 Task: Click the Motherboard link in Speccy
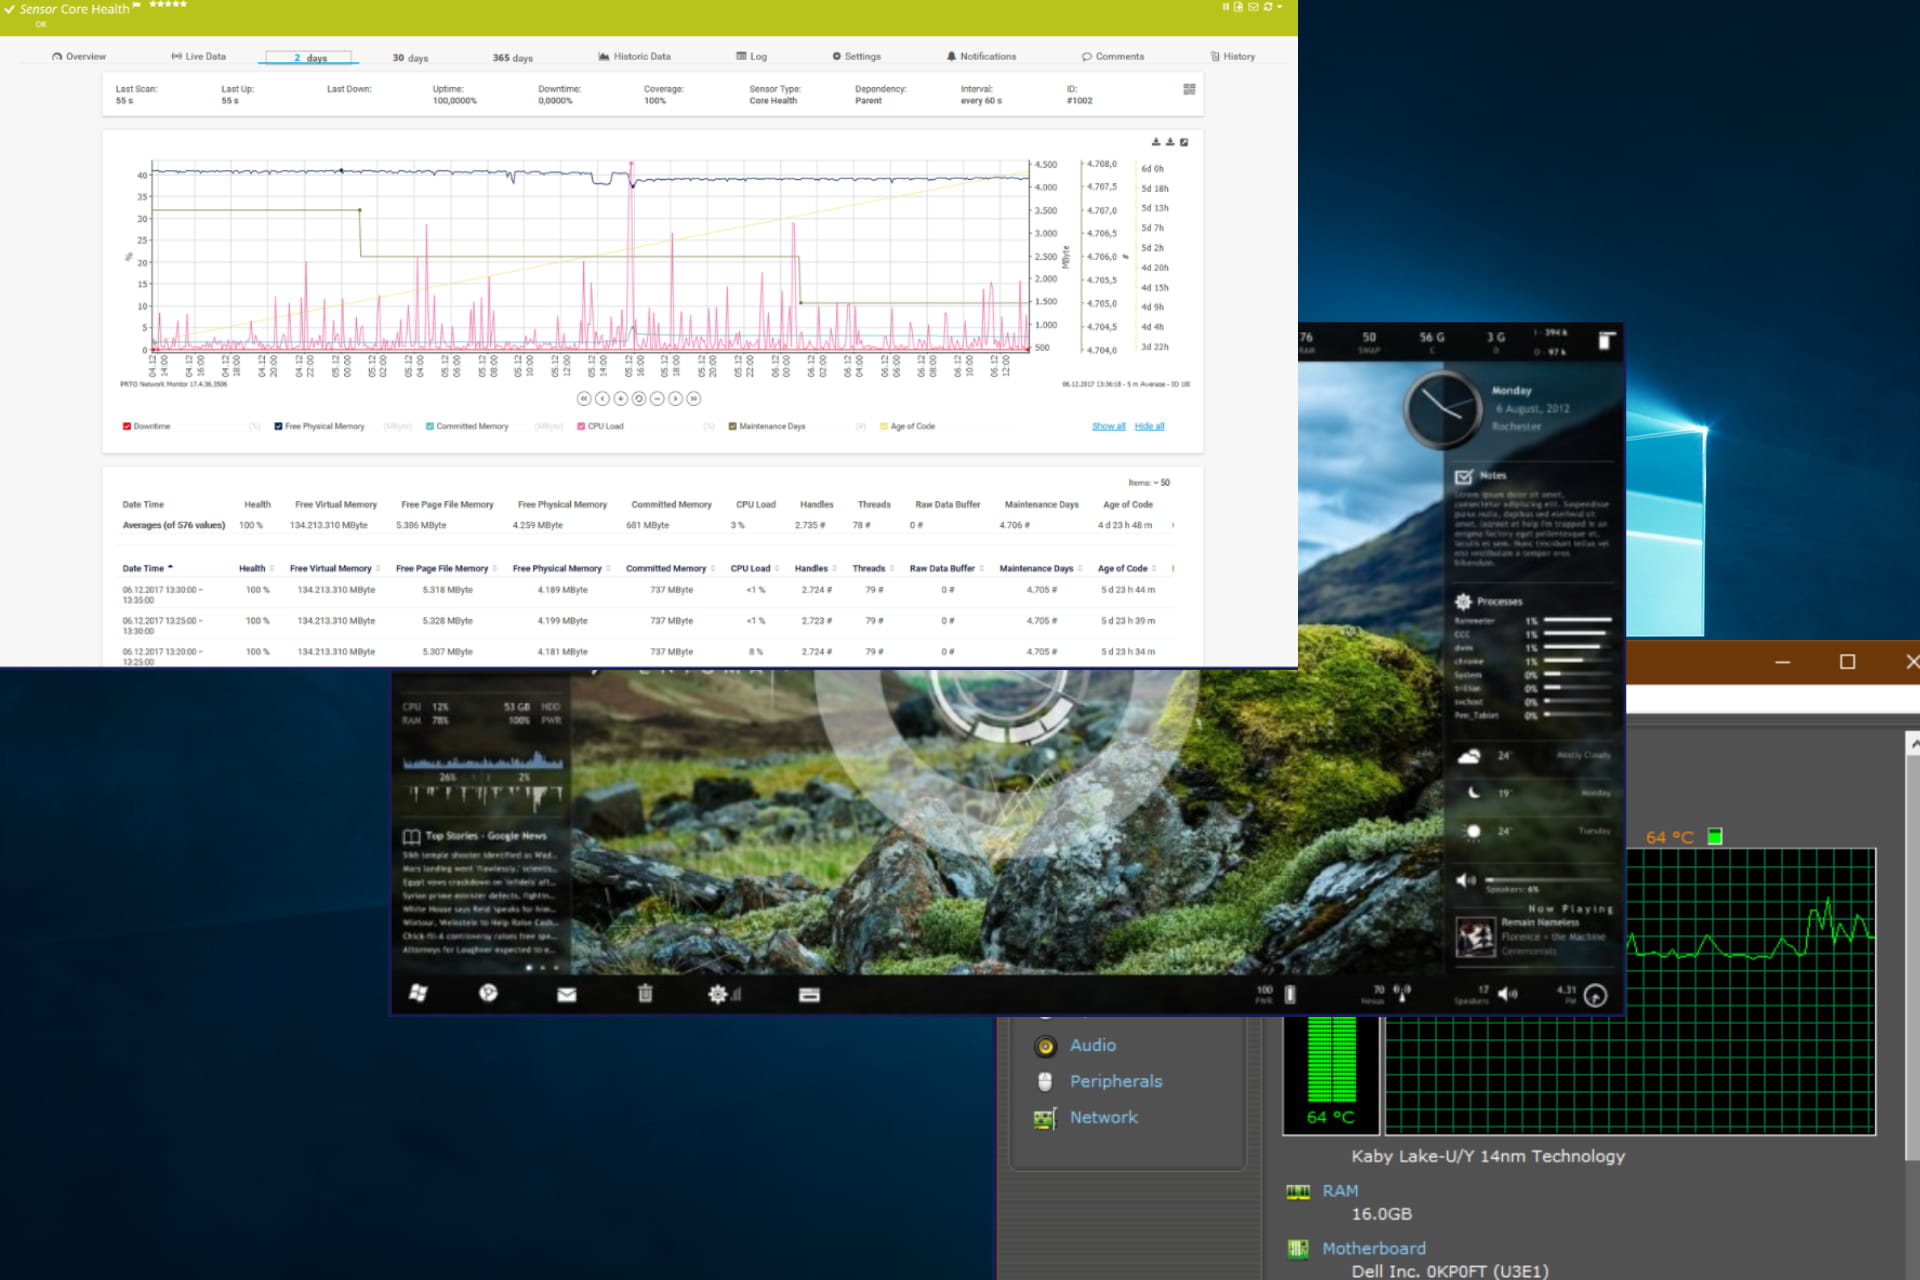click(x=1374, y=1248)
